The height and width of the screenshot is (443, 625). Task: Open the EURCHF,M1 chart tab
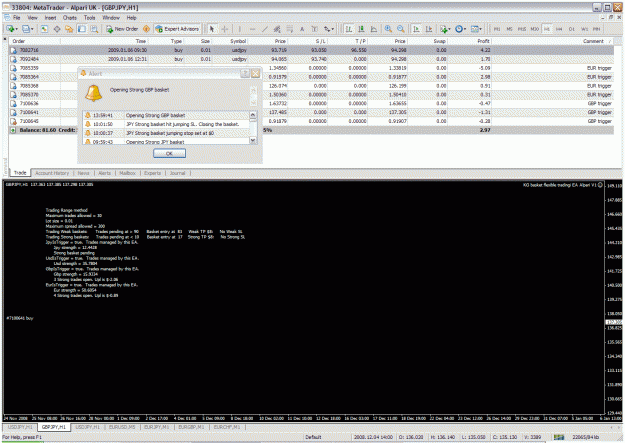226,427
